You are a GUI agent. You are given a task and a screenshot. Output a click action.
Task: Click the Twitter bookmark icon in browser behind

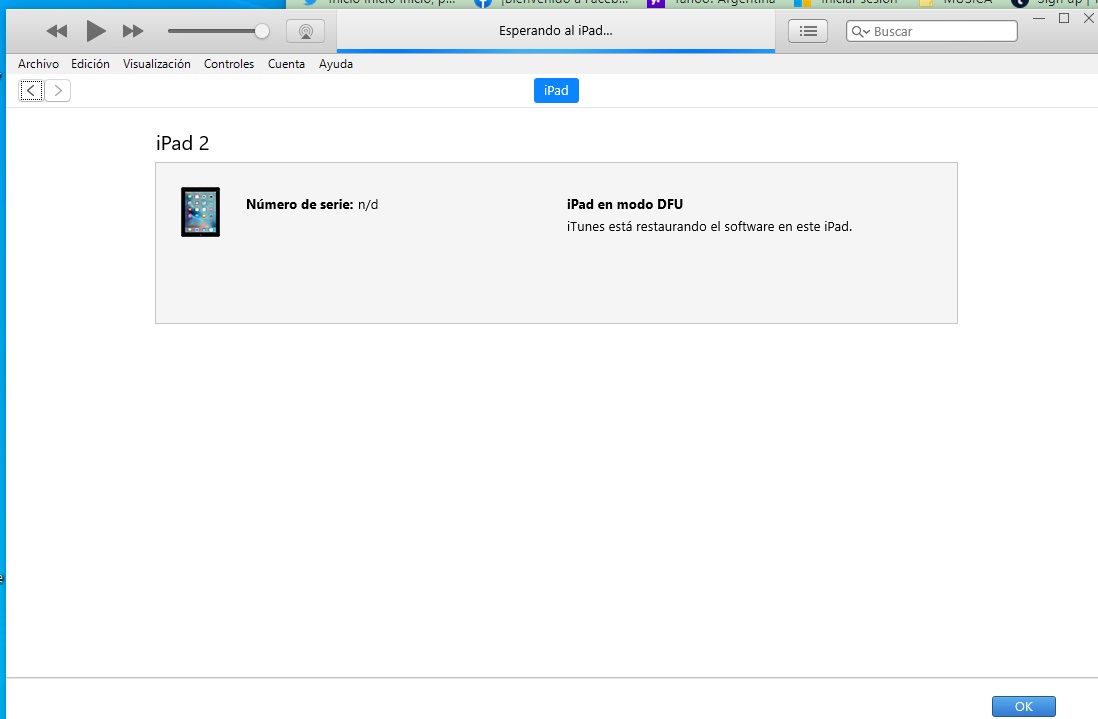[x=310, y=3]
